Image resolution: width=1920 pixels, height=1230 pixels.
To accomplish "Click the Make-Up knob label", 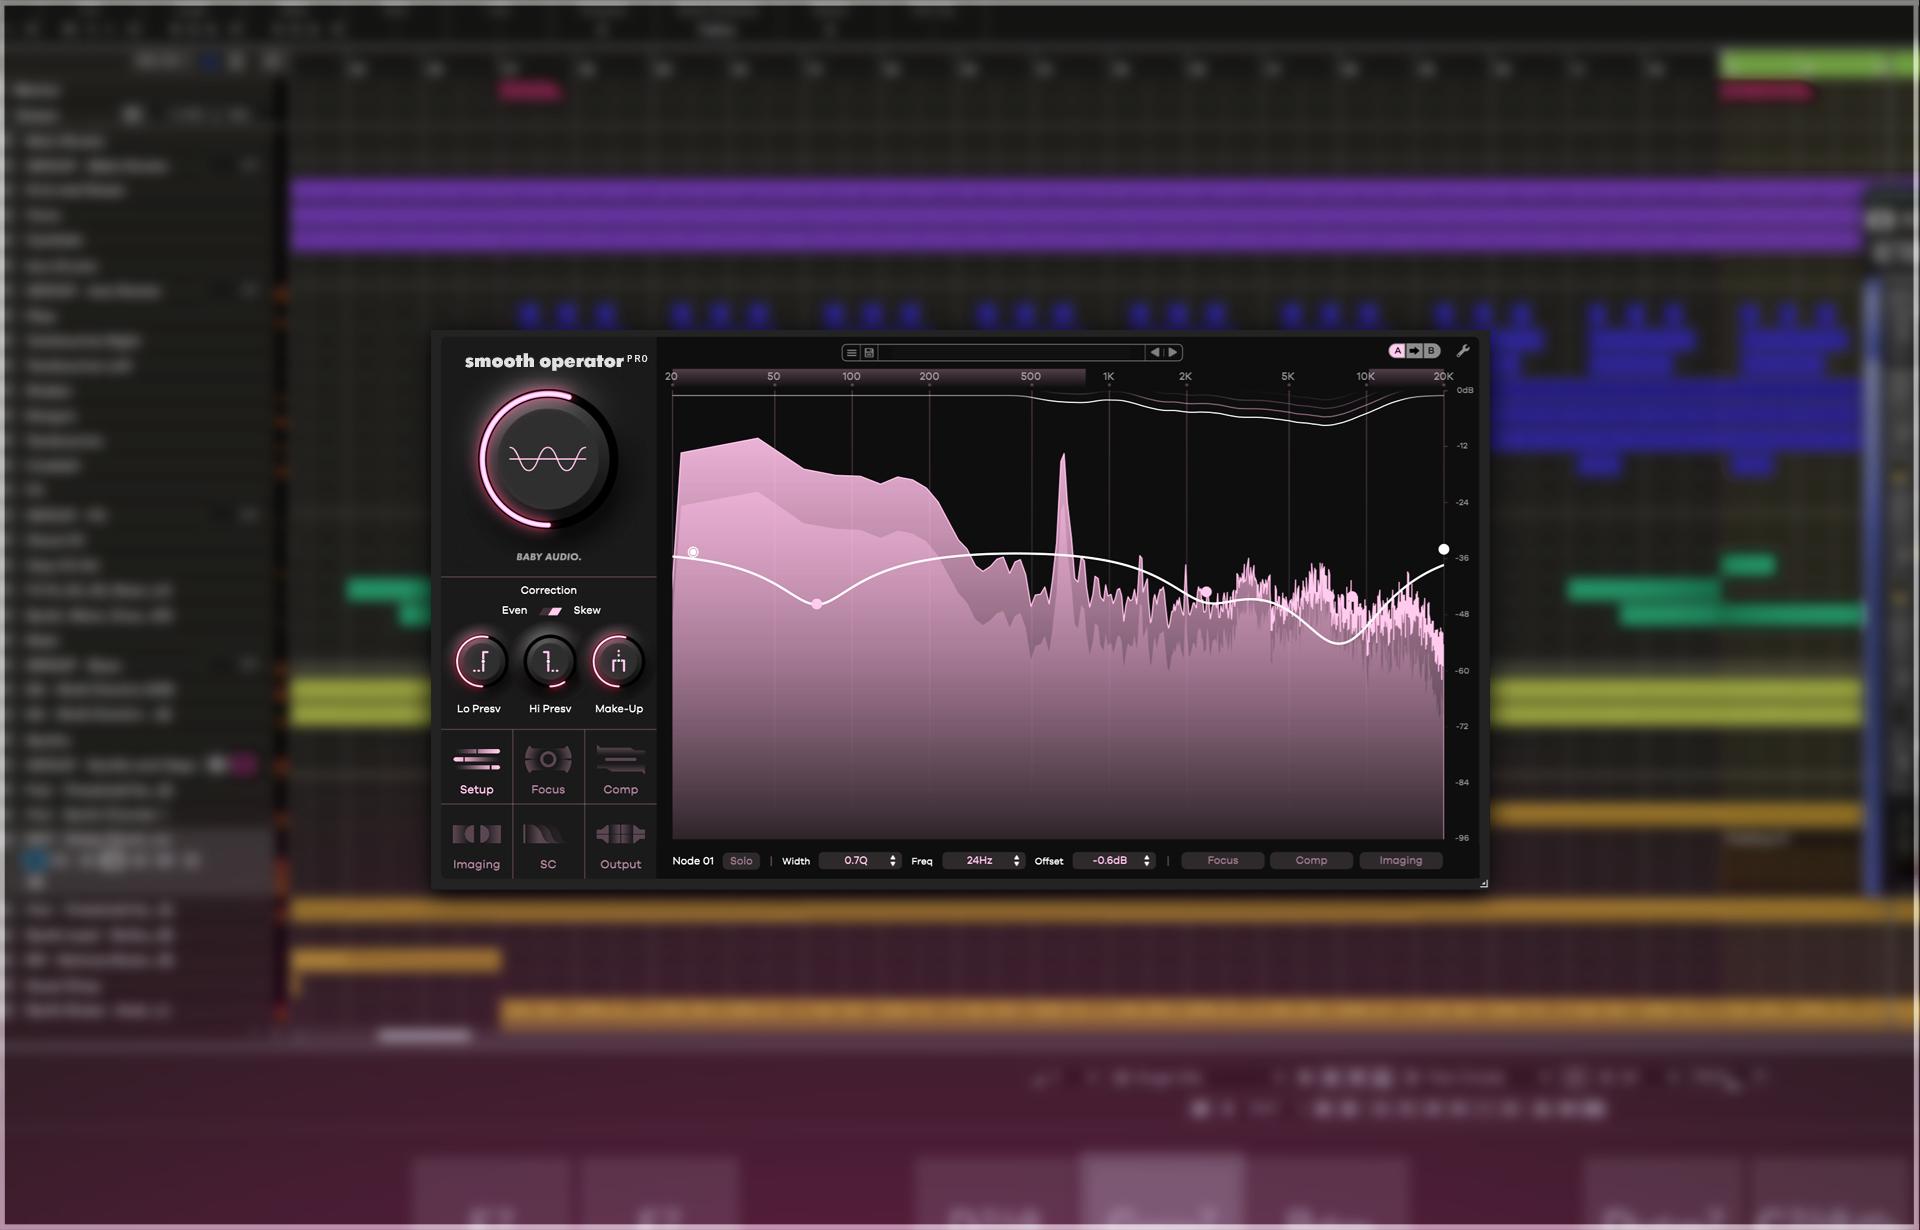I will pos(619,709).
